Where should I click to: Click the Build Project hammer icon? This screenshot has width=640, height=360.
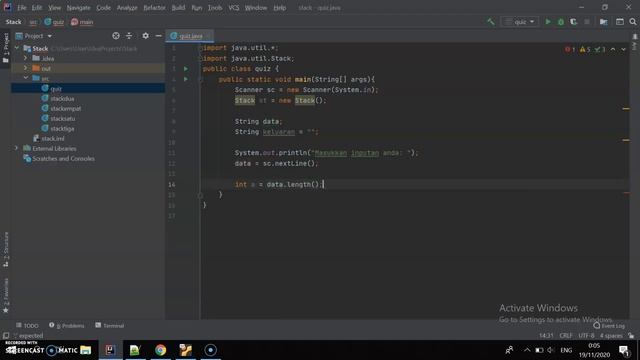(491, 22)
